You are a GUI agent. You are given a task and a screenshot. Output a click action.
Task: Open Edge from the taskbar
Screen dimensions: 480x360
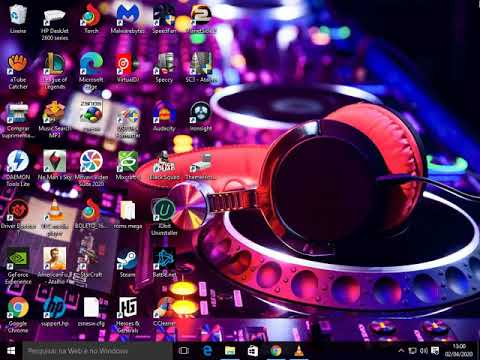pyautogui.click(x=207, y=351)
